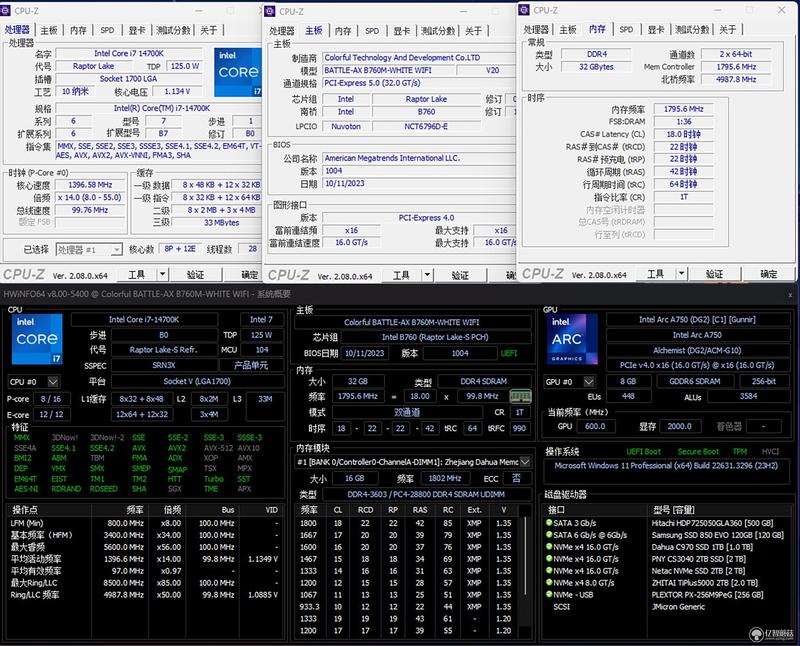Switch to the 内存 tab in the left CPU-Z window

click(78, 30)
